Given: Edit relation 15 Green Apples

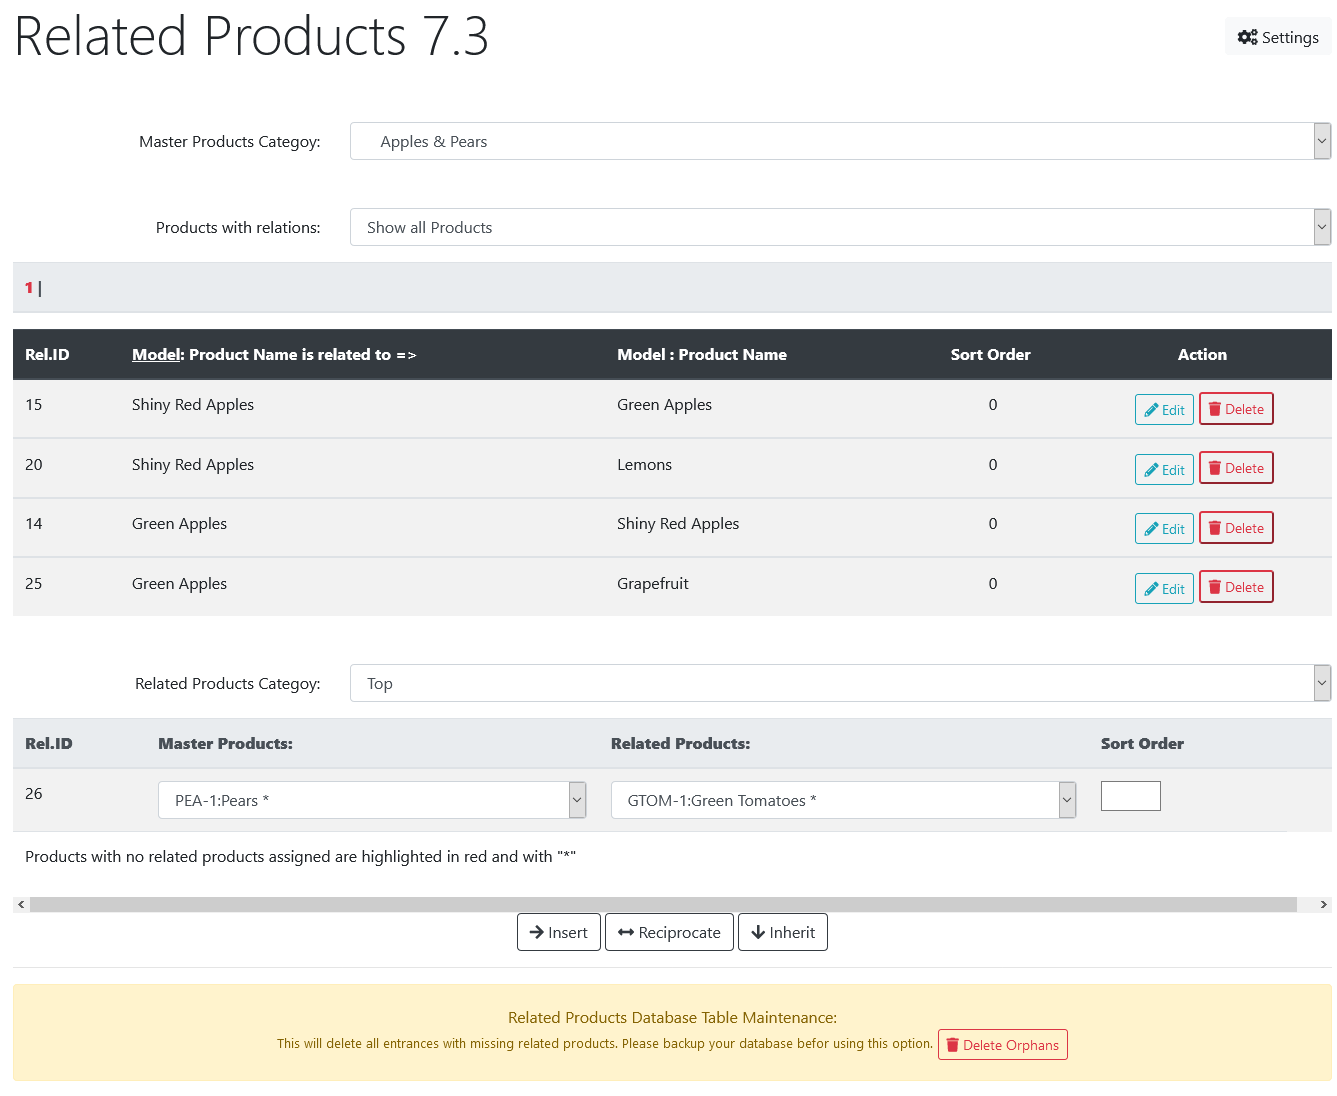Looking at the screenshot, I should (1164, 410).
